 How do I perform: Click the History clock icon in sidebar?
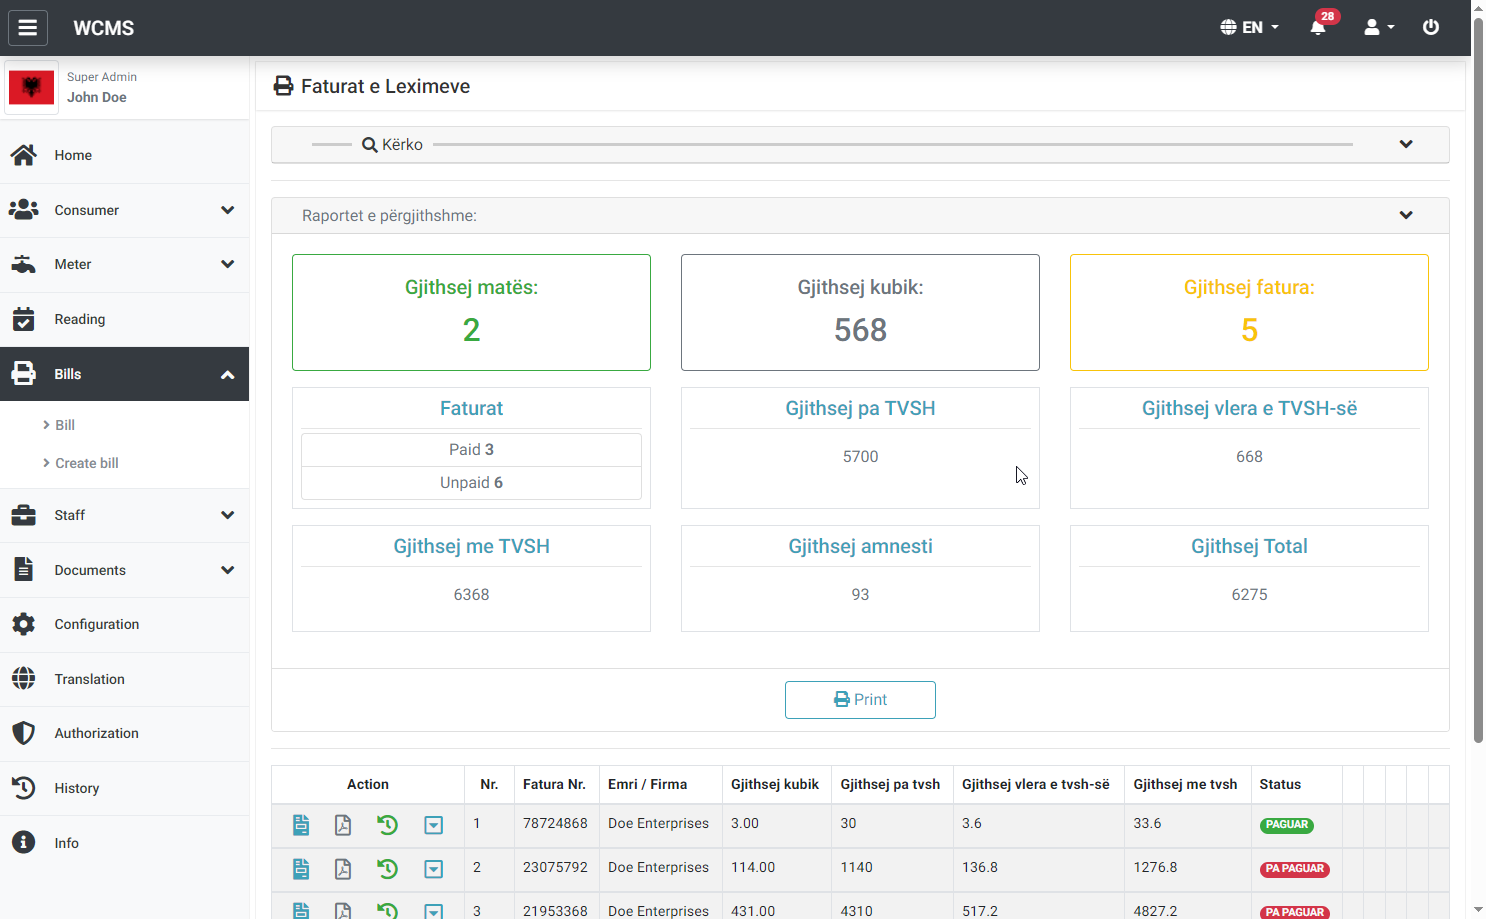(23, 788)
